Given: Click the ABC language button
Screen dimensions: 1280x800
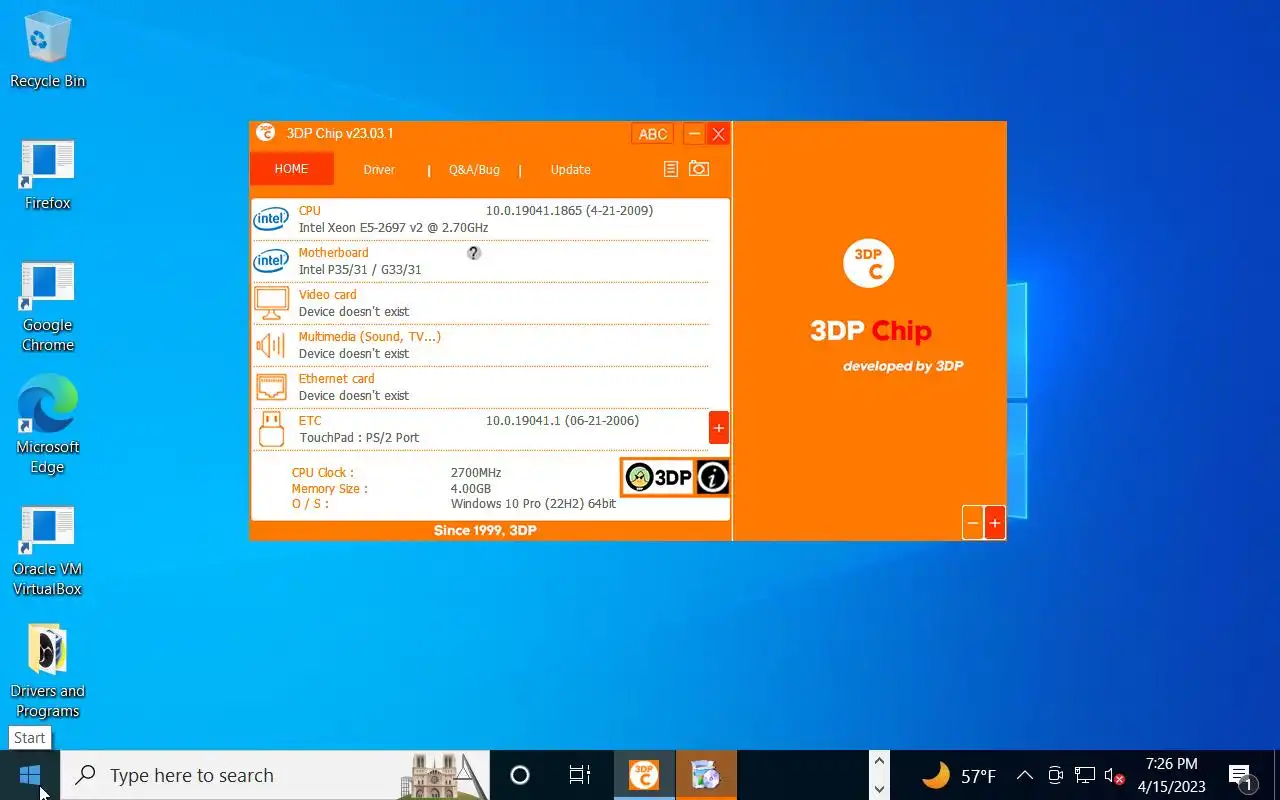Looking at the screenshot, I should click(x=653, y=134).
